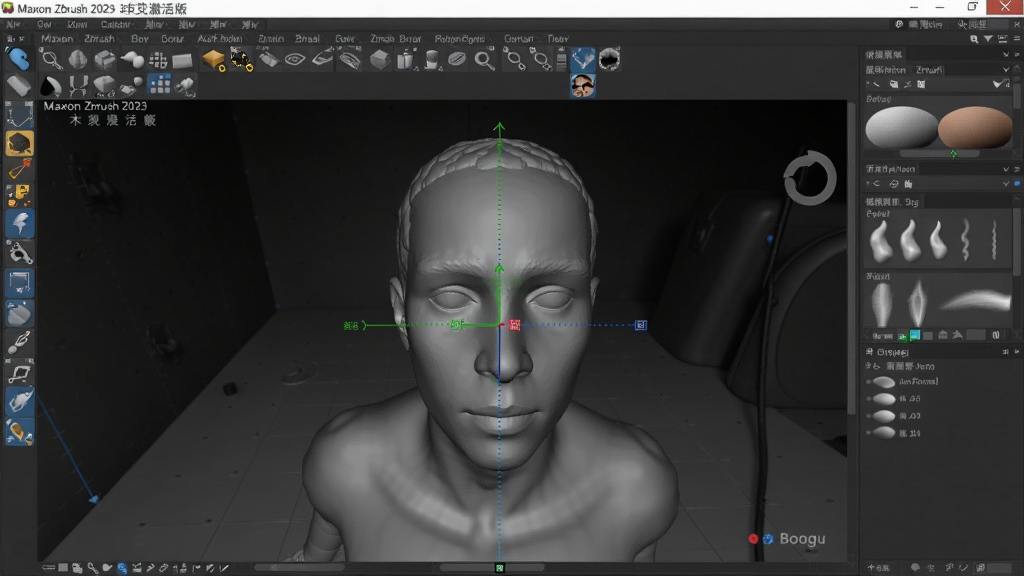Viewport: 1024px width, 576px height.
Task: Click the speech bubble icon at panel bottom
Action: (x=916, y=568)
